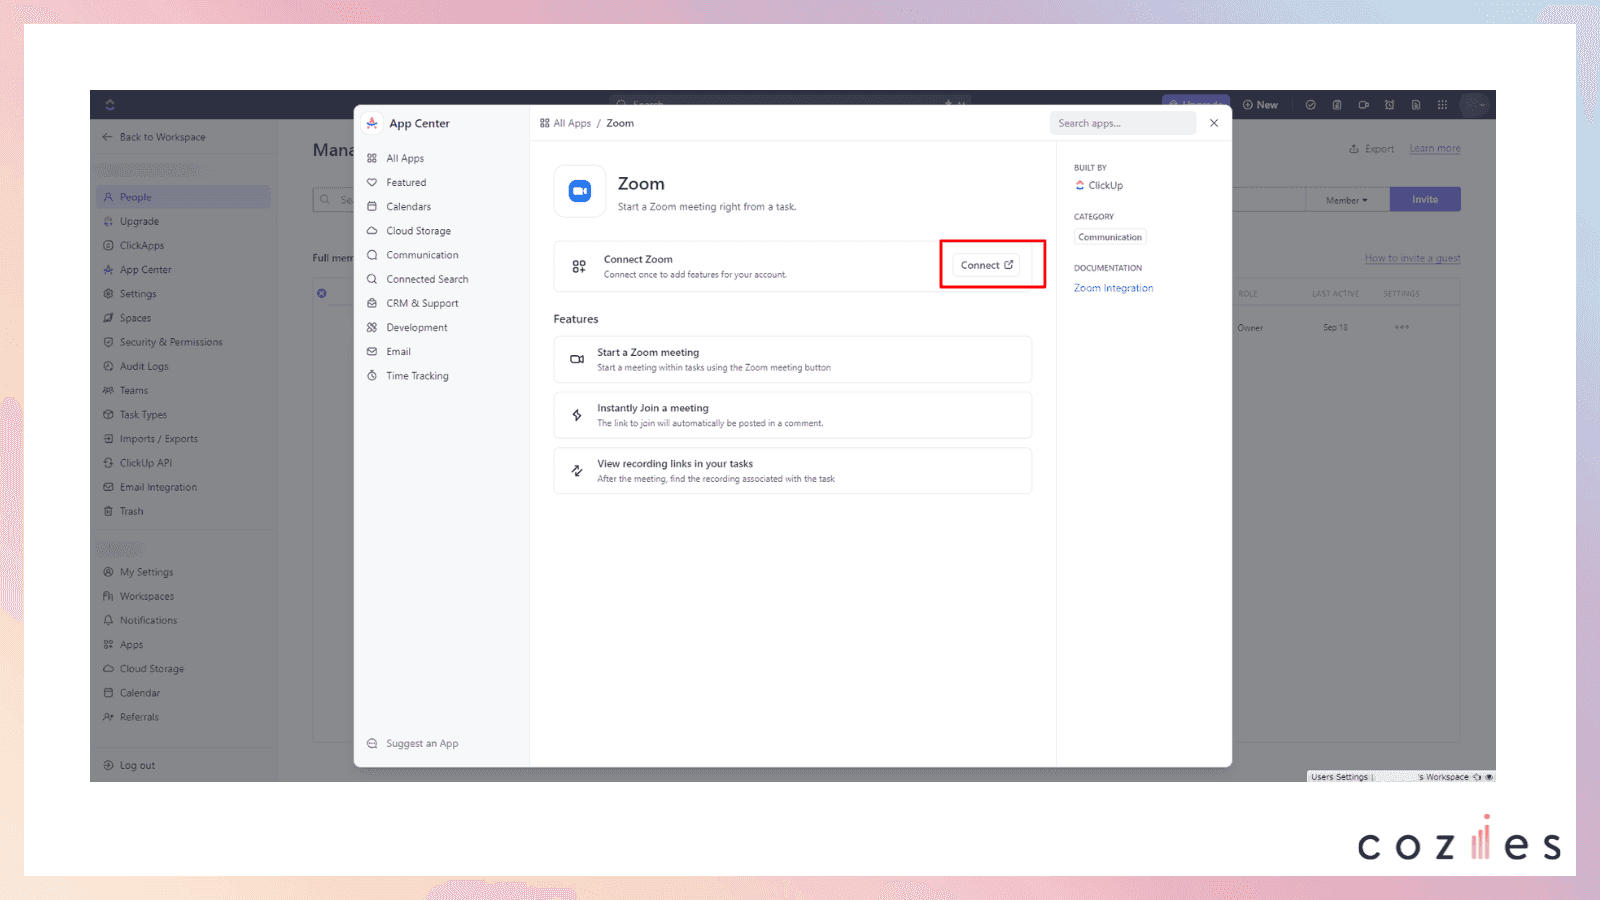
Task: Expand the Member role dropdown
Action: (1346, 199)
